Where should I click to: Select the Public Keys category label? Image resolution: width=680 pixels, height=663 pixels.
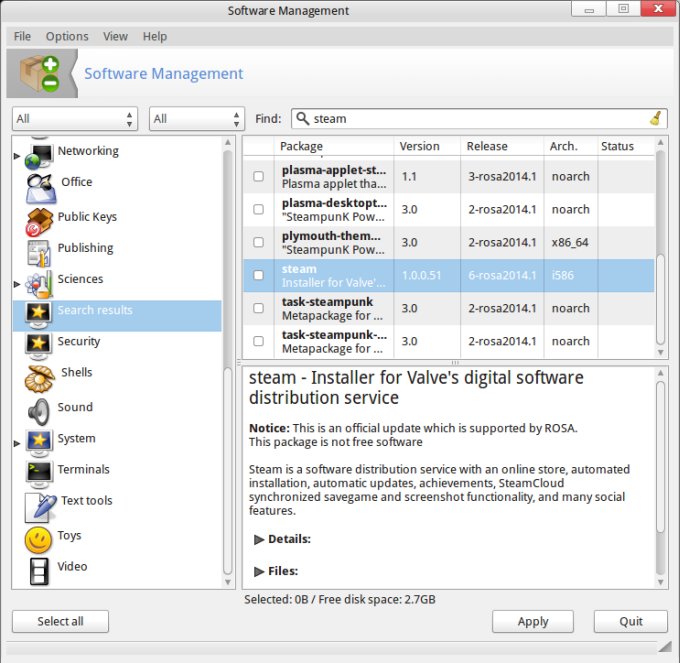[87, 216]
